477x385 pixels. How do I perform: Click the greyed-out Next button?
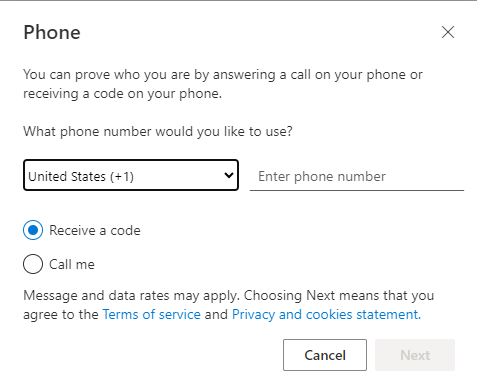[415, 355]
